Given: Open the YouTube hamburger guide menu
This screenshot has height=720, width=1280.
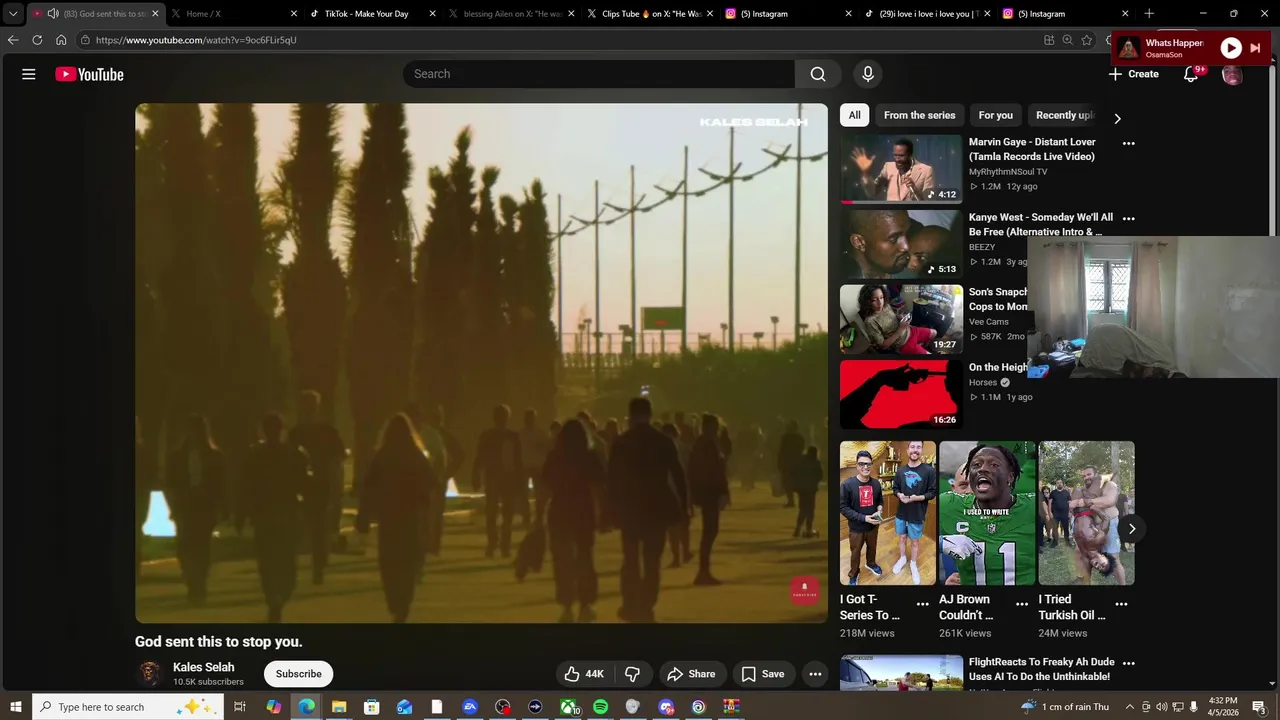Looking at the screenshot, I should click(29, 74).
